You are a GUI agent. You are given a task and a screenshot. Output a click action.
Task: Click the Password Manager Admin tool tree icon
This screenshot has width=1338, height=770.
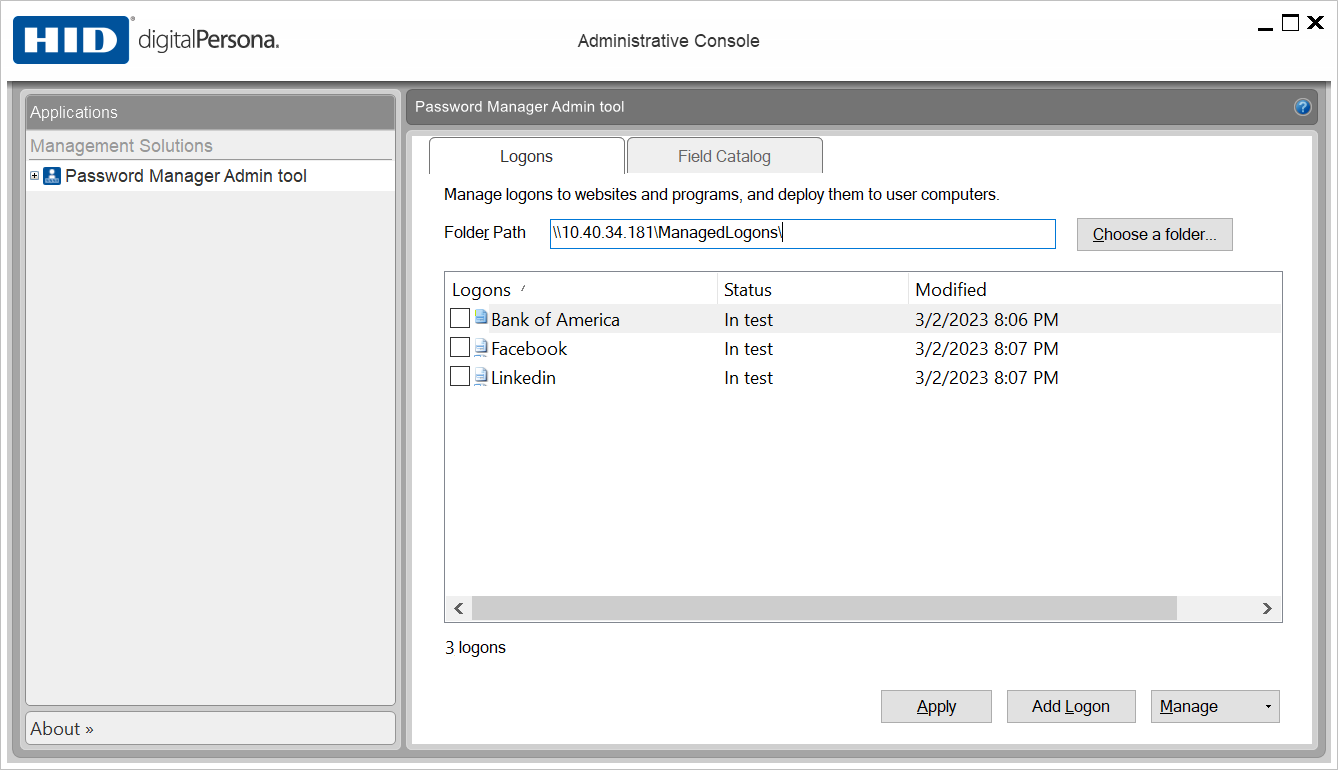52,176
